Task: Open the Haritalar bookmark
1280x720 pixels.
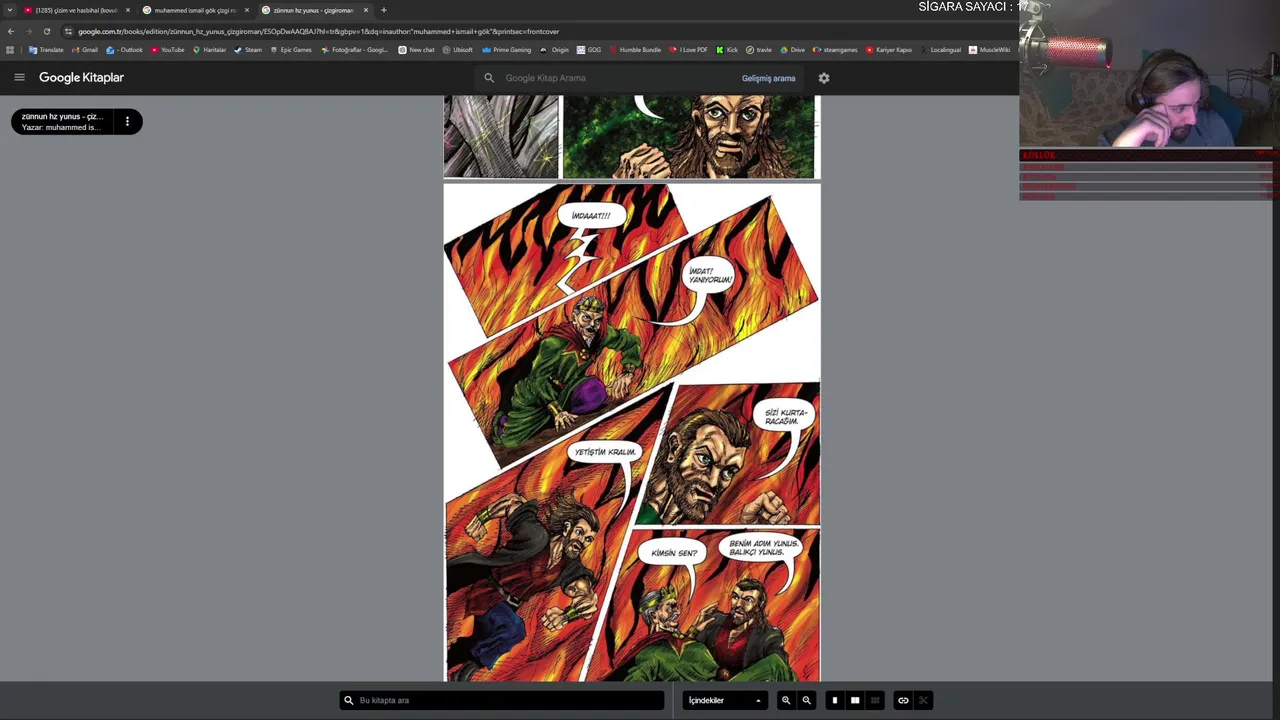Action: 210,50
